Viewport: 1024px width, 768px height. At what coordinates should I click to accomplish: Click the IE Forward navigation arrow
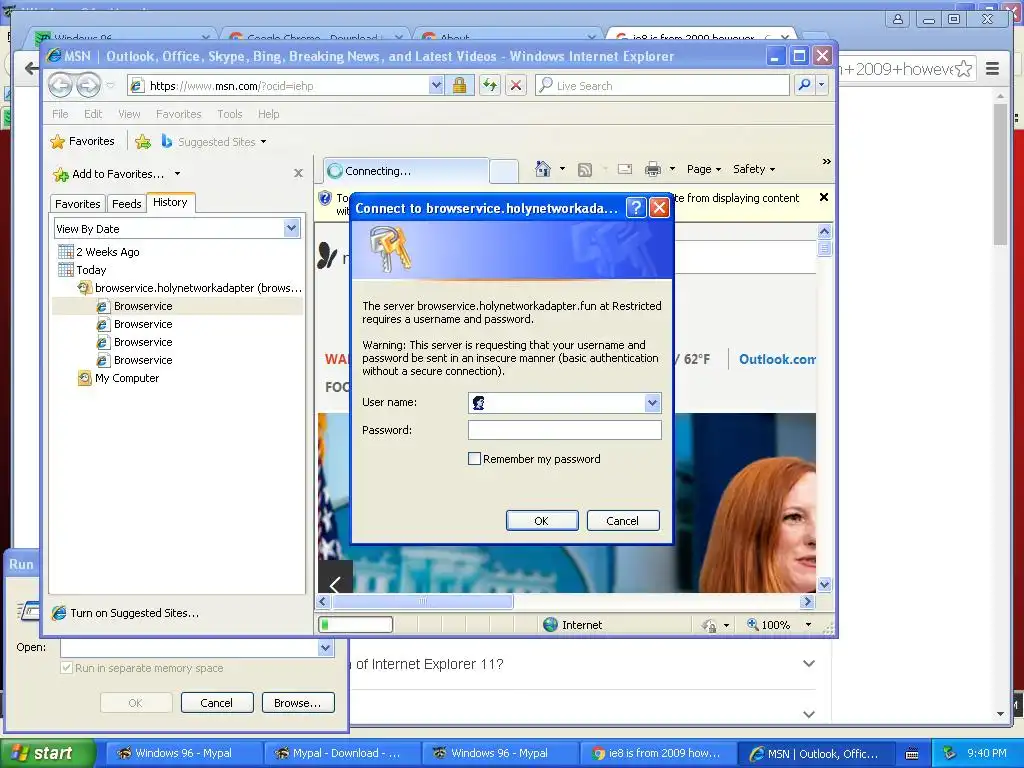[x=89, y=86]
